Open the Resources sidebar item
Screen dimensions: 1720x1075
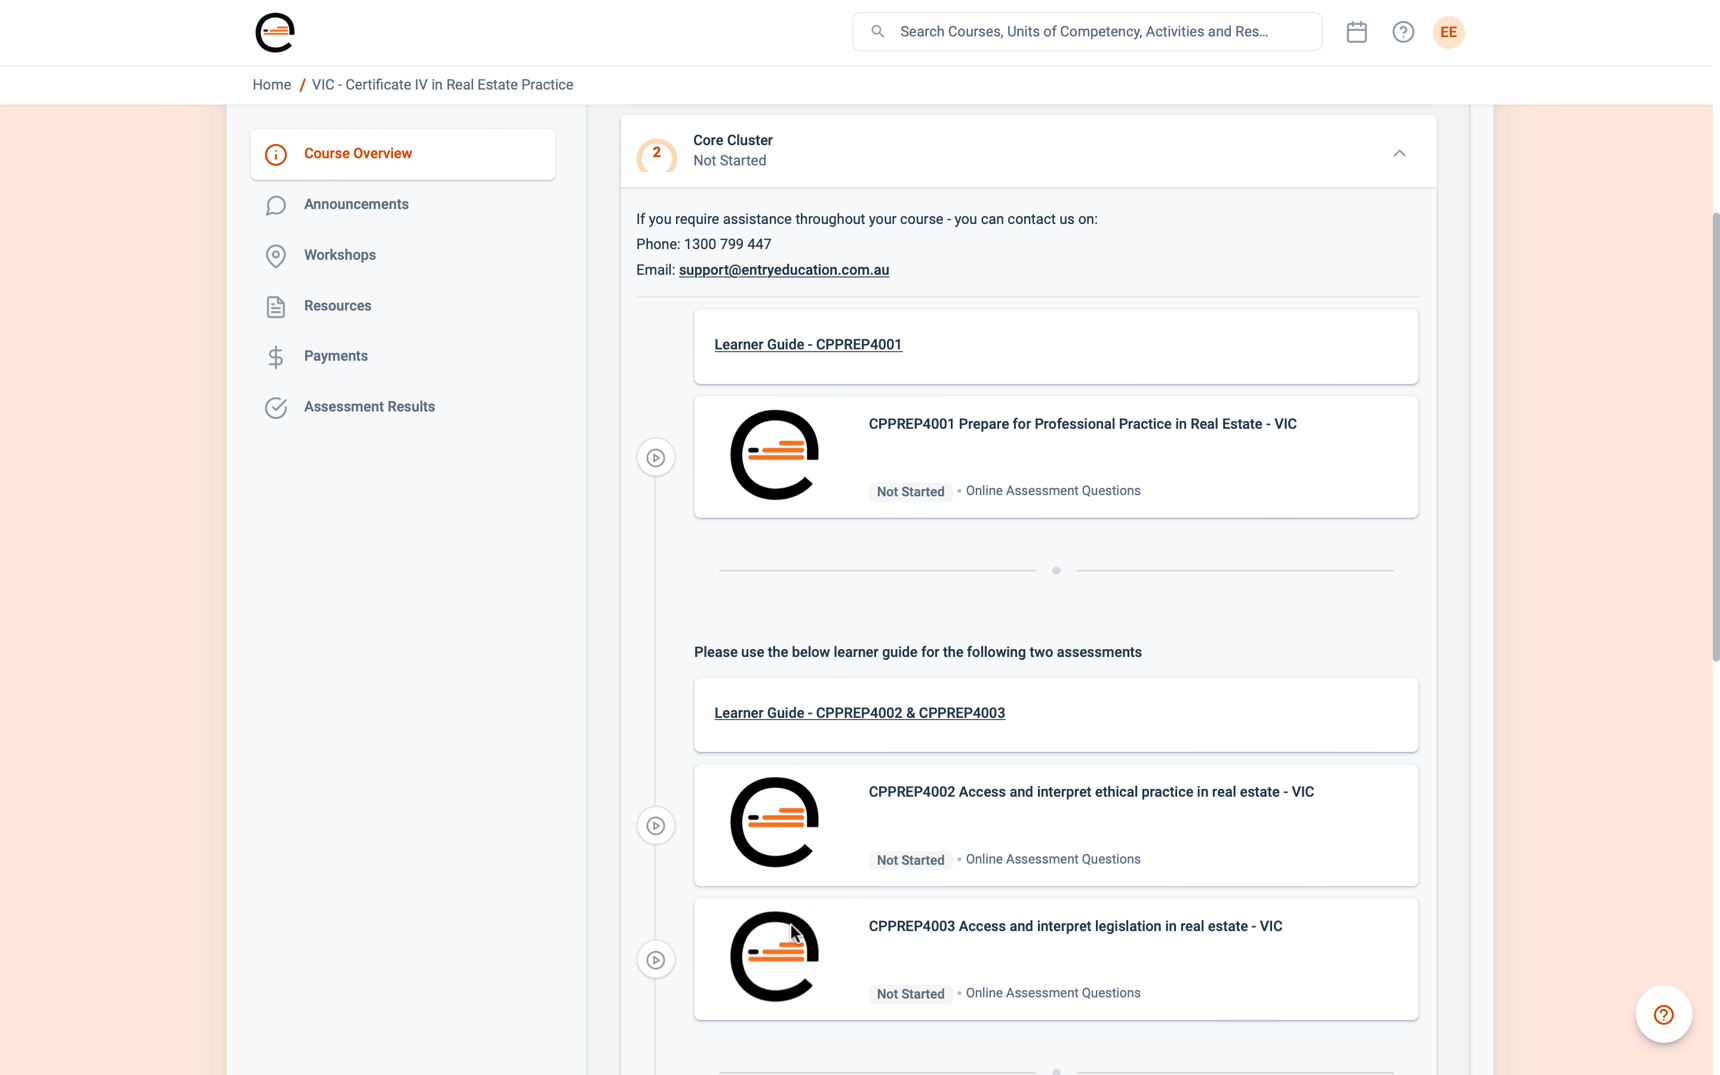pos(337,306)
